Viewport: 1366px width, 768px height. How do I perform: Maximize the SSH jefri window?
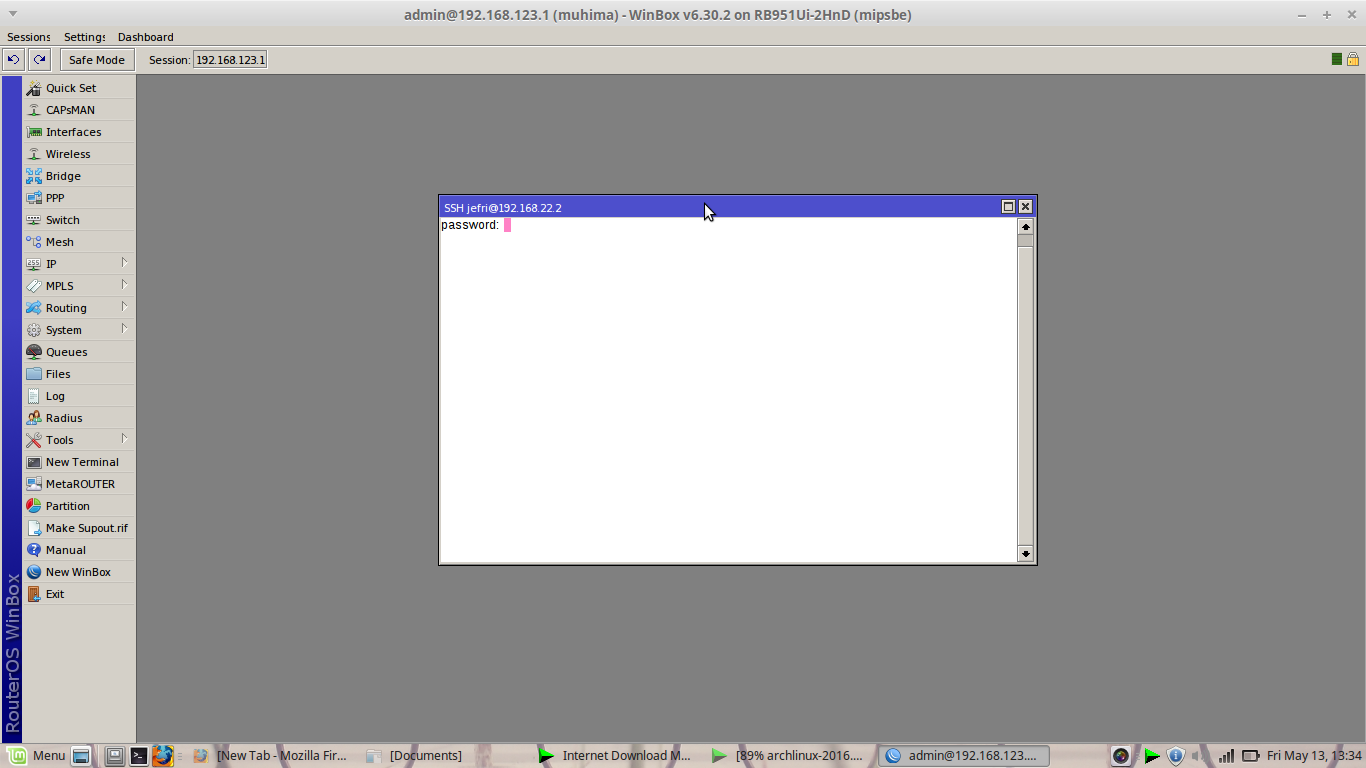[1008, 207]
